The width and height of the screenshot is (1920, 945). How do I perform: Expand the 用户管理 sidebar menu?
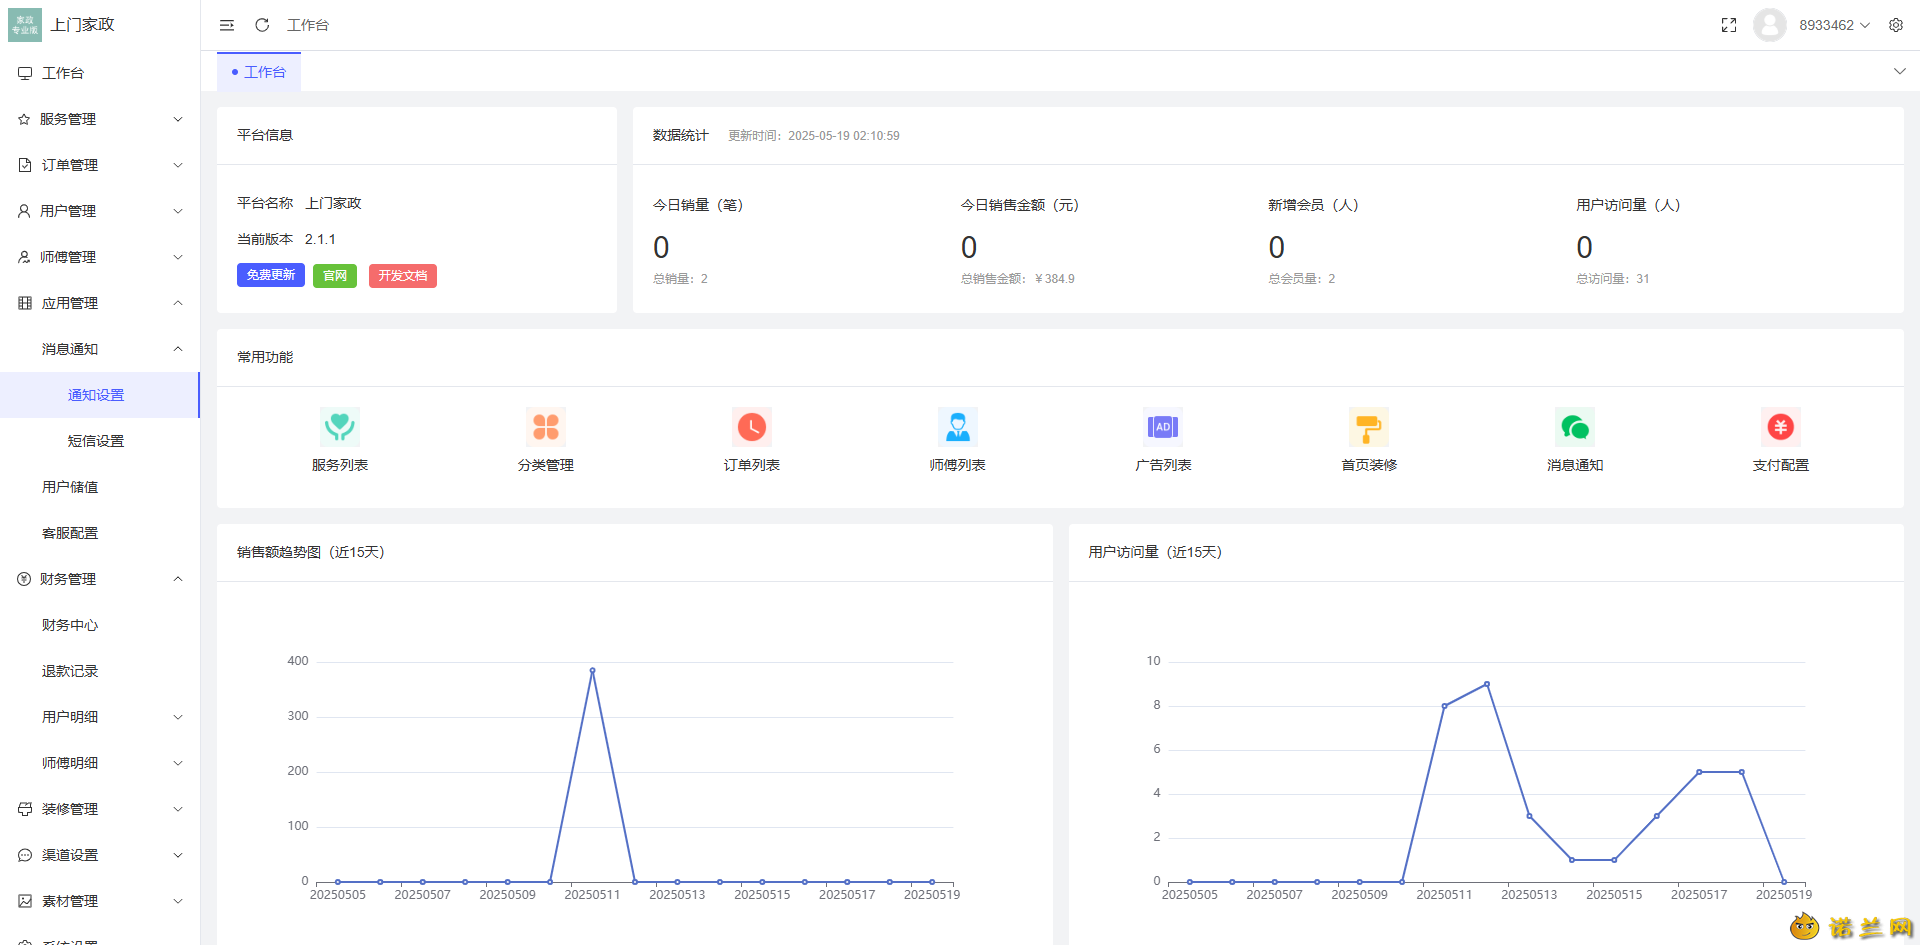tap(100, 211)
